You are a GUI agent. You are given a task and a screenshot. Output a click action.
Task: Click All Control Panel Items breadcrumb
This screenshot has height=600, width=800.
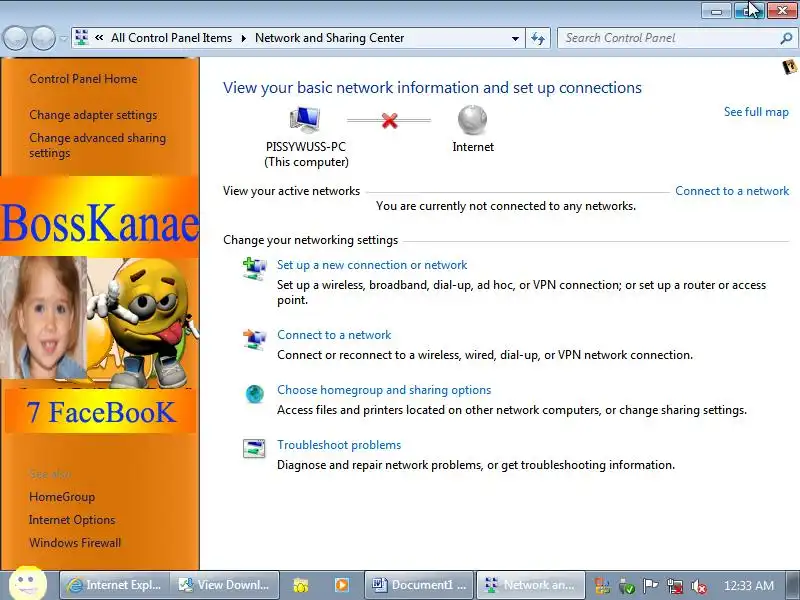(x=171, y=38)
